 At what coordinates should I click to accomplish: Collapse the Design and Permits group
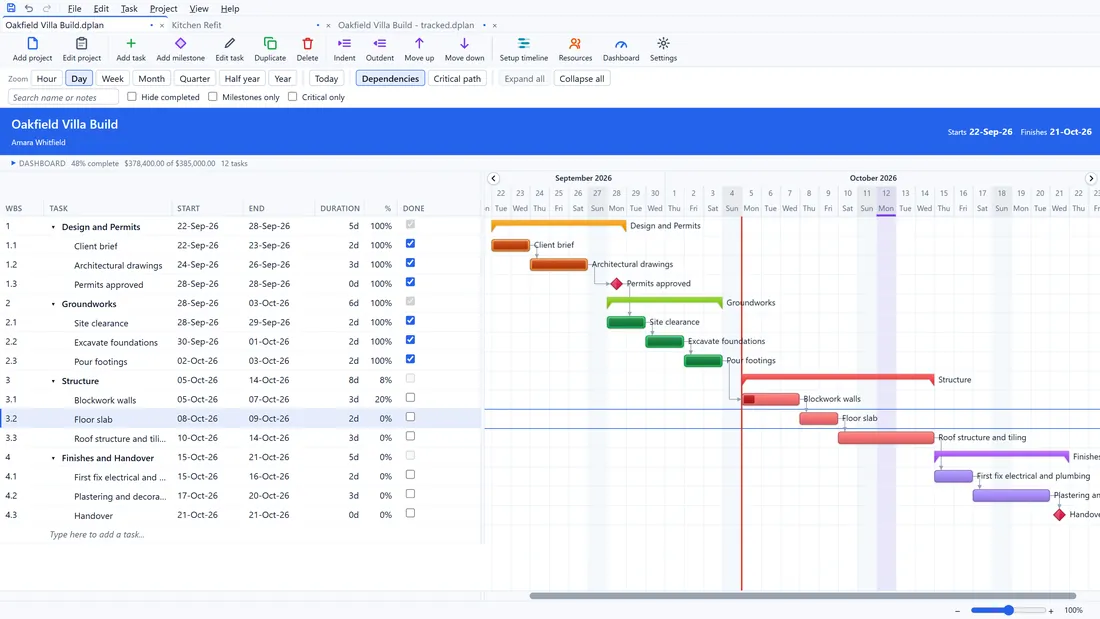pyautogui.click(x=53, y=227)
